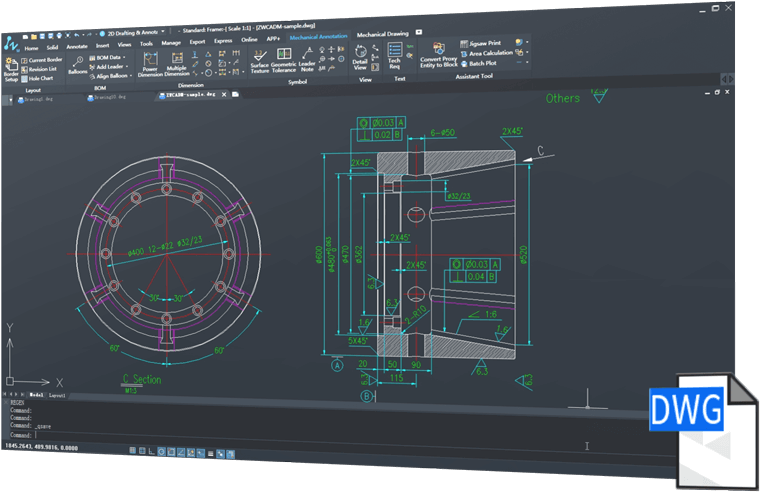Toggle the grid display in status bar
This screenshot has height=492, width=760.
pos(143,450)
